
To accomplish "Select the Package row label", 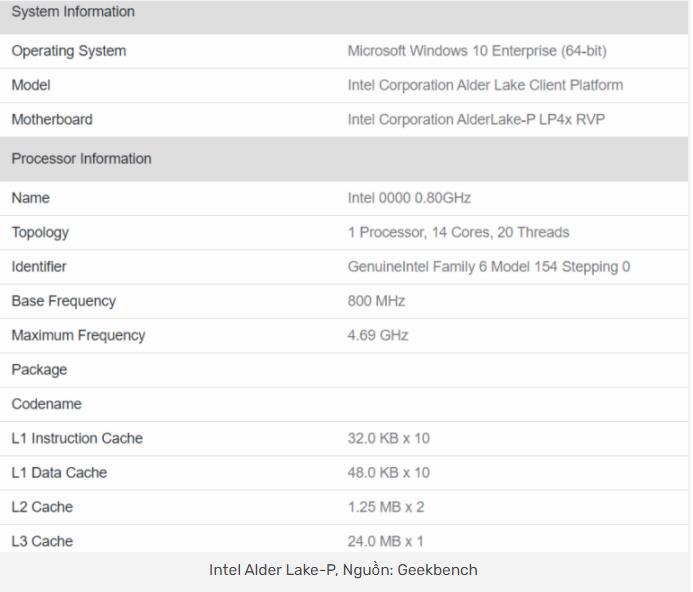I will [39, 370].
